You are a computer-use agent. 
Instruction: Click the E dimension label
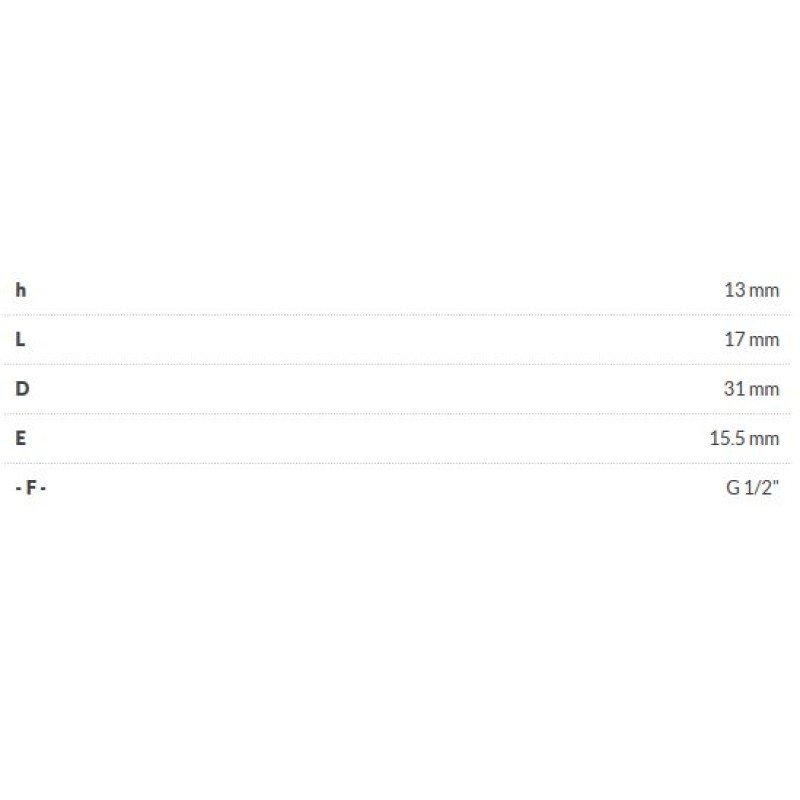pos(21,438)
